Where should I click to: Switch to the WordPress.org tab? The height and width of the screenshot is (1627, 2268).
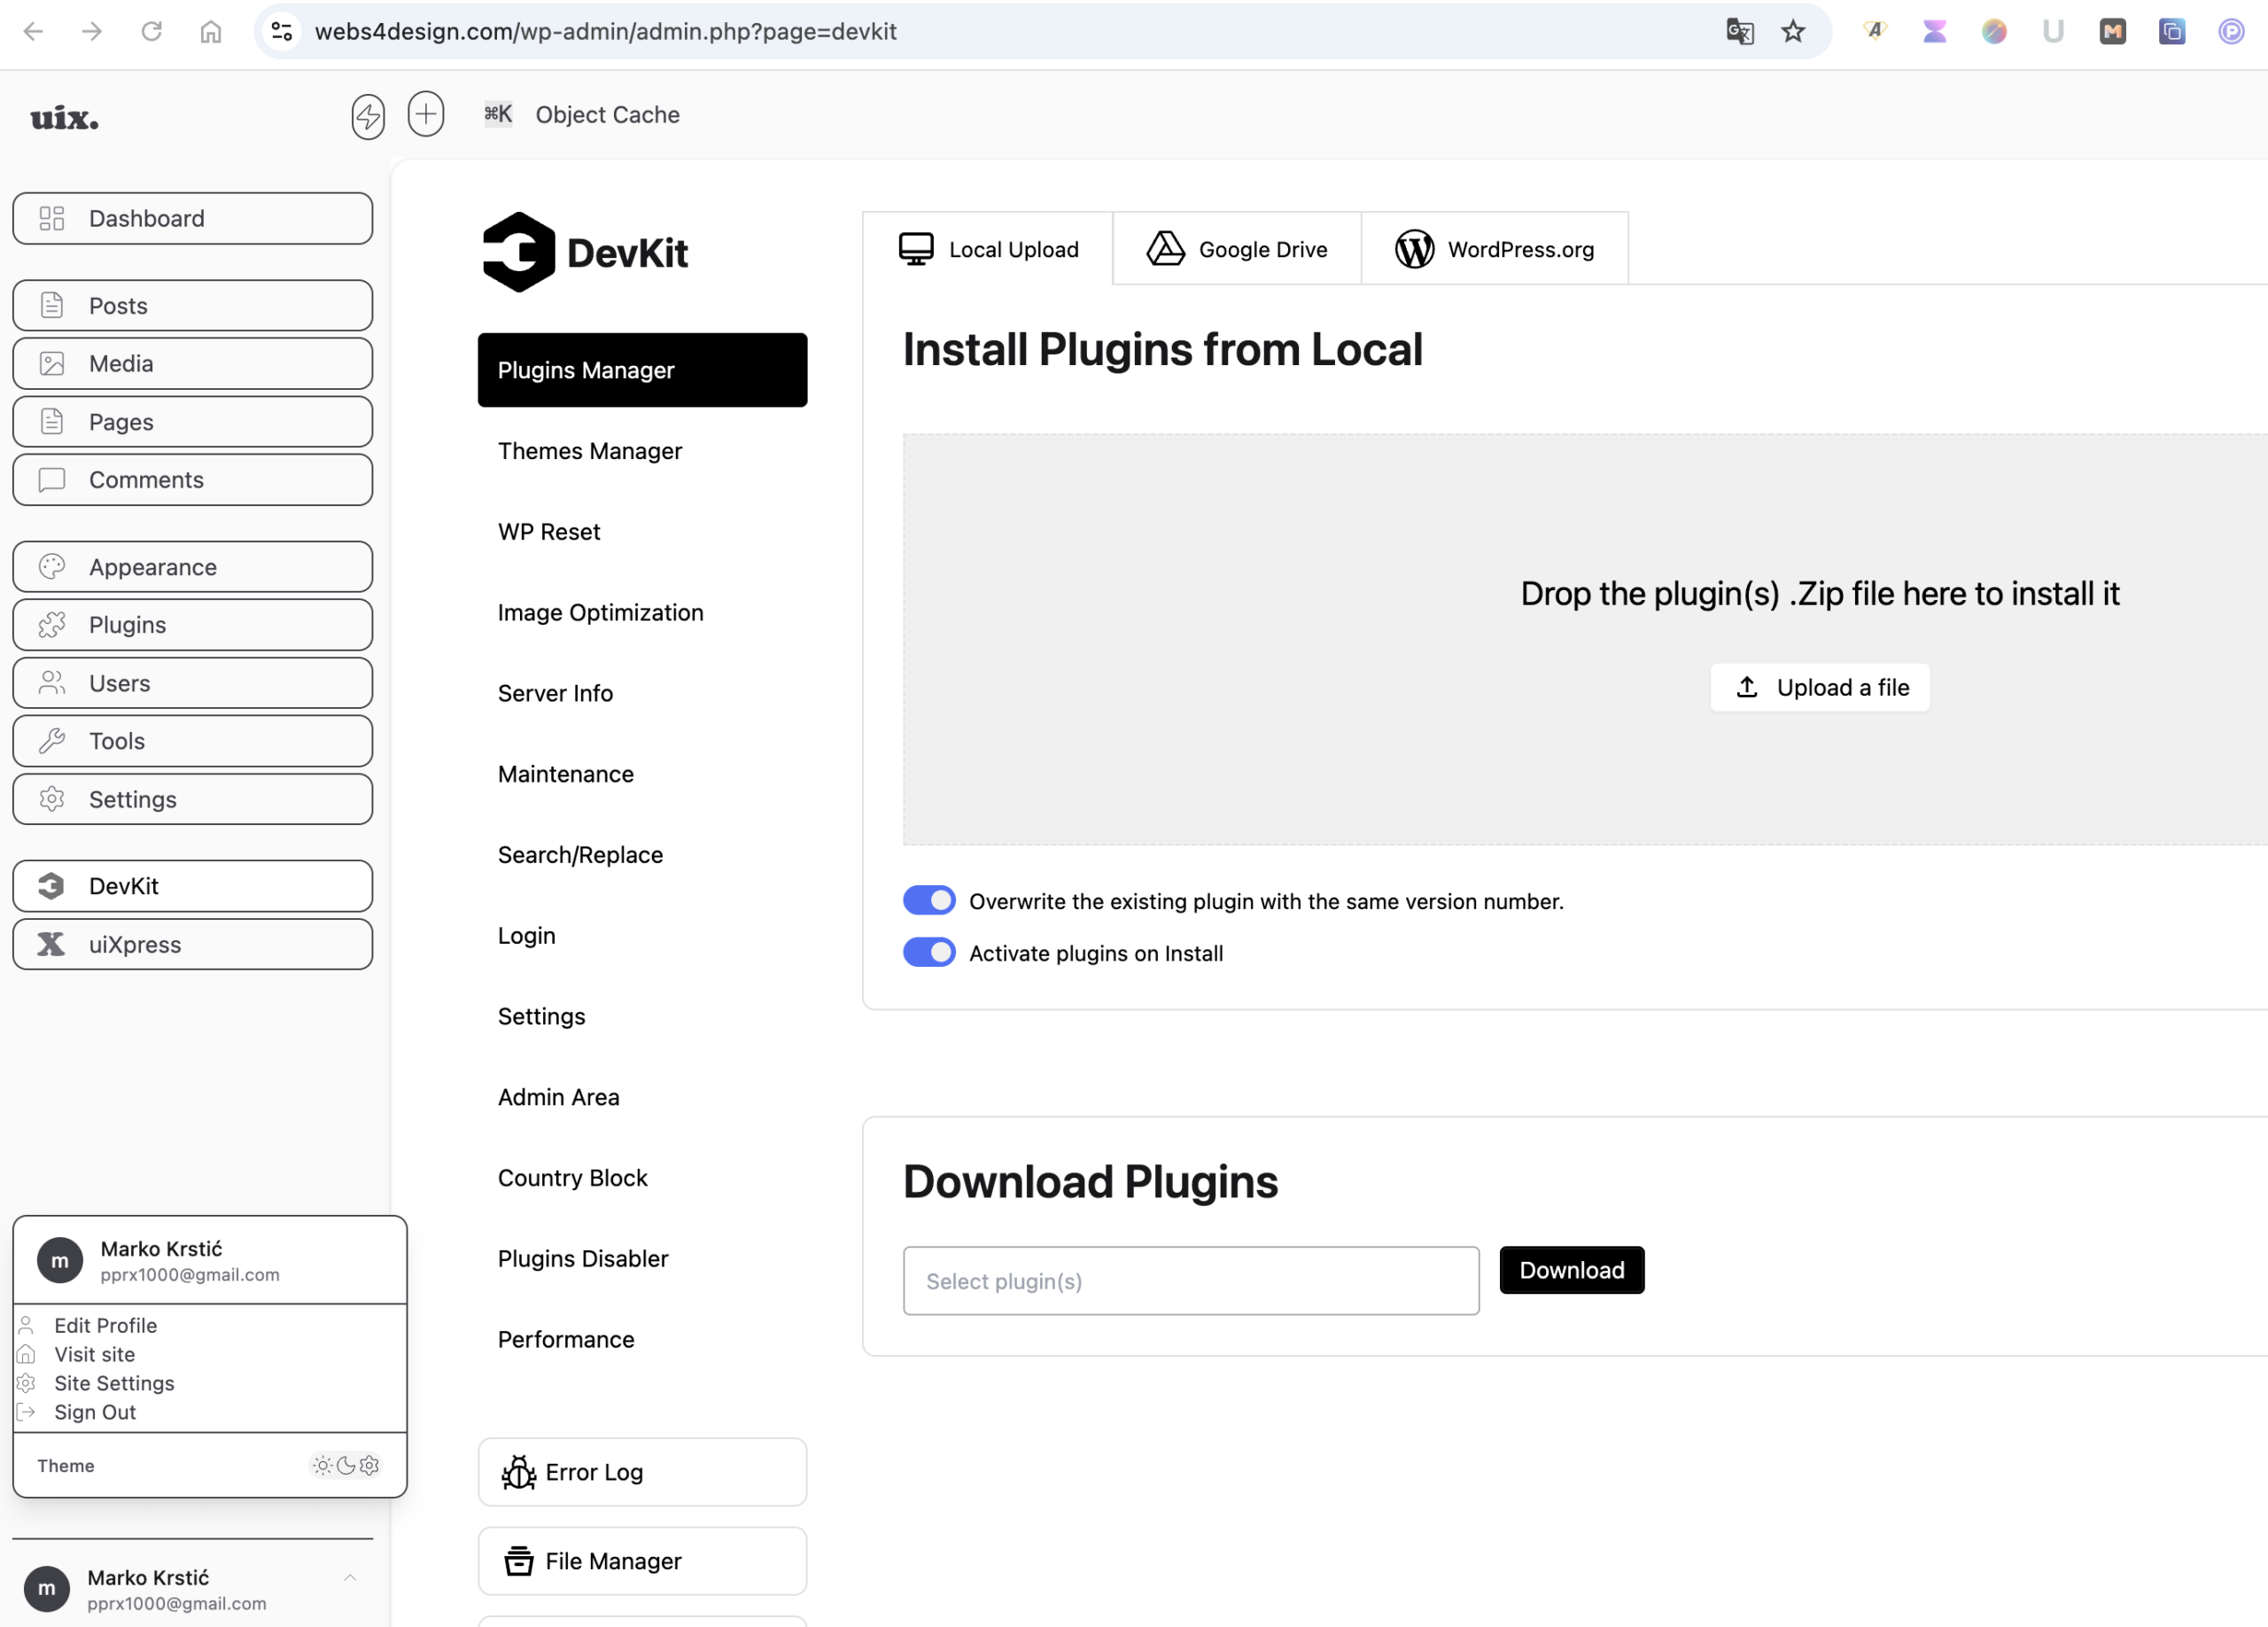[1495, 249]
